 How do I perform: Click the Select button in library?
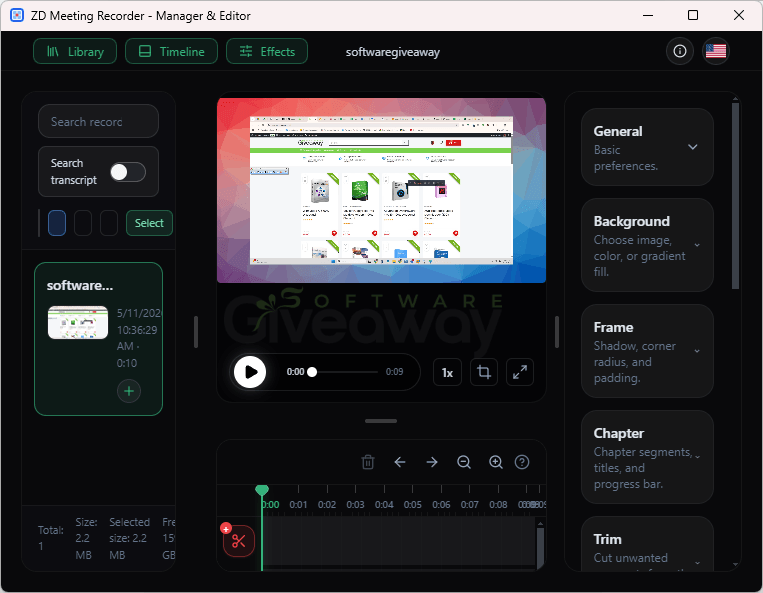[149, 223]
